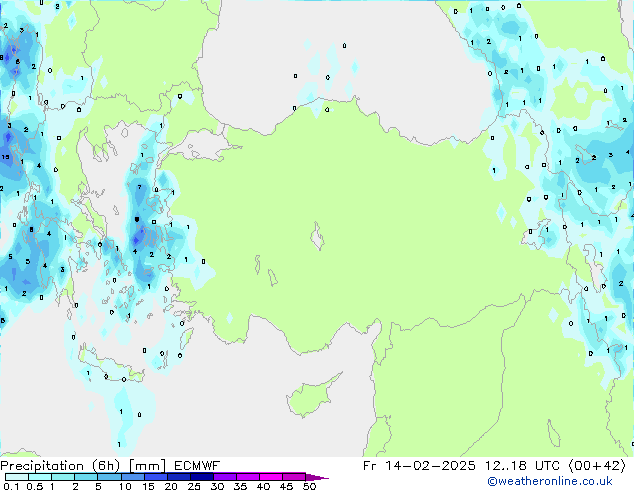Click the 1–2 mm legend swatch
The height and width of the screenshot is (490, 634).
[x=63, y=477]
